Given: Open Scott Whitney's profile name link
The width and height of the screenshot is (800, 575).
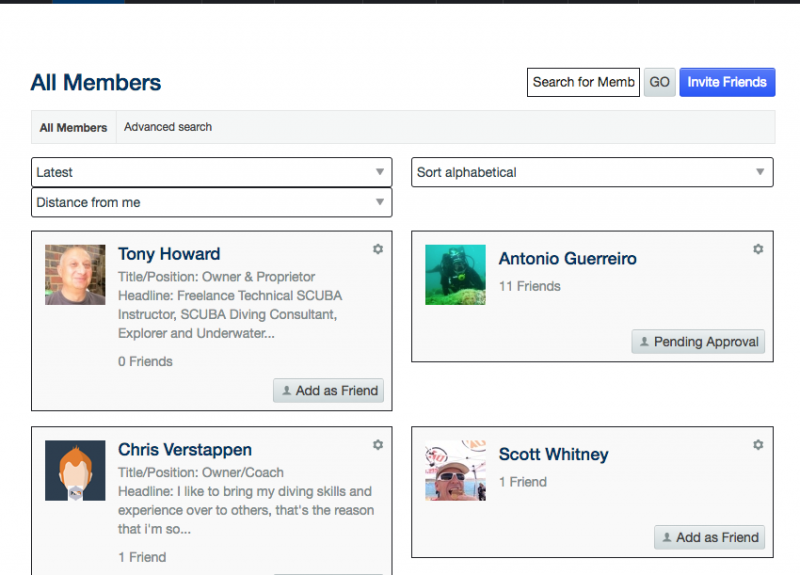Looking at the screenshot, I should [554, 454].
